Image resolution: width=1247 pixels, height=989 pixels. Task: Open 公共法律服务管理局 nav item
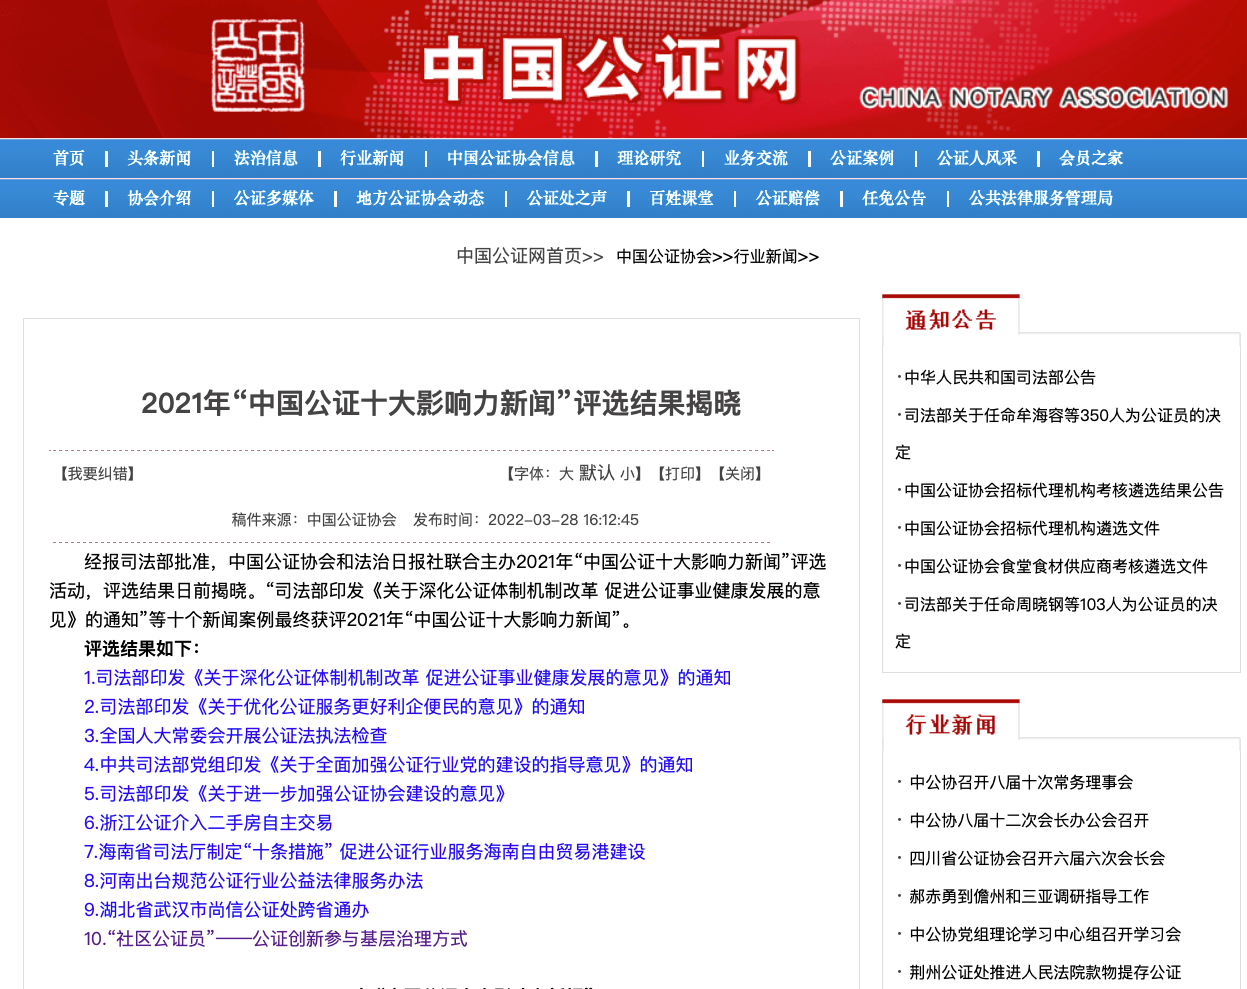coord(1041,198)
